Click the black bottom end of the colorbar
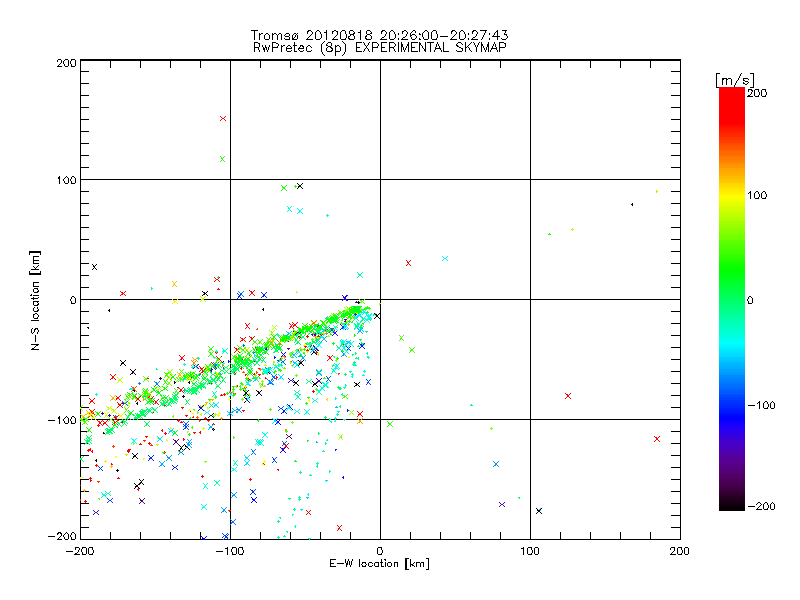Screen dimensions: 800x600 coord(731,506)
